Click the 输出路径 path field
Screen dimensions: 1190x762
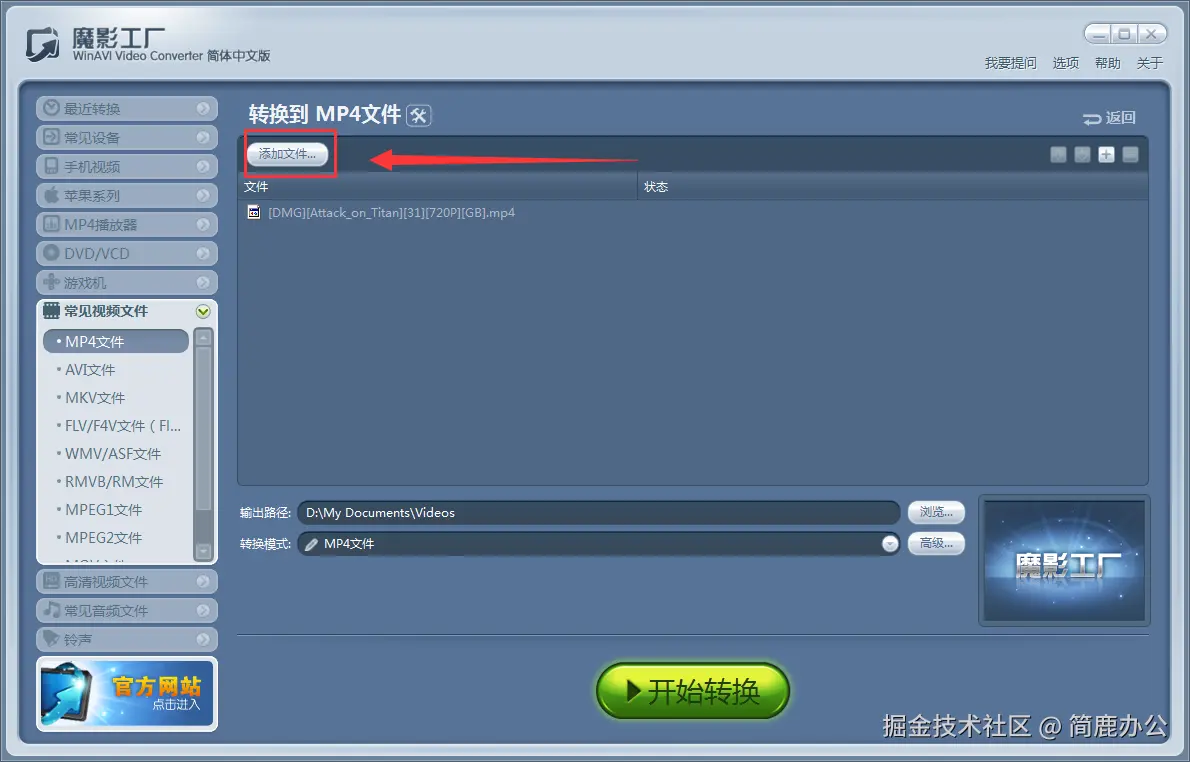tap(599, 513)
